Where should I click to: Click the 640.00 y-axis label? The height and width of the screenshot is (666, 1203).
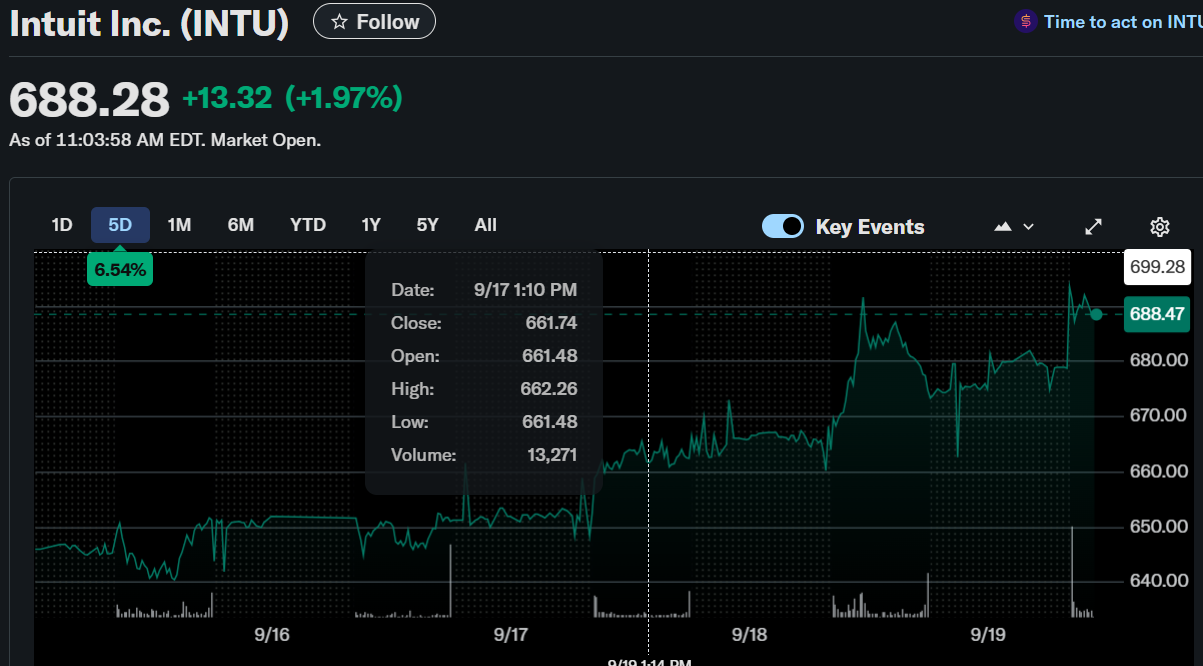[1158, 581]
